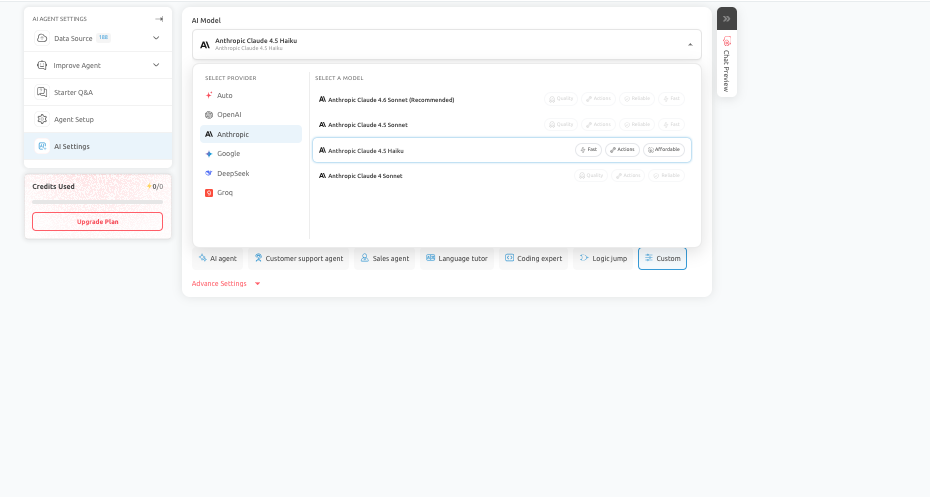Screen dimensions: 930x497
Task: Click the Language tutor icon
Action: [x=431, y=258]
